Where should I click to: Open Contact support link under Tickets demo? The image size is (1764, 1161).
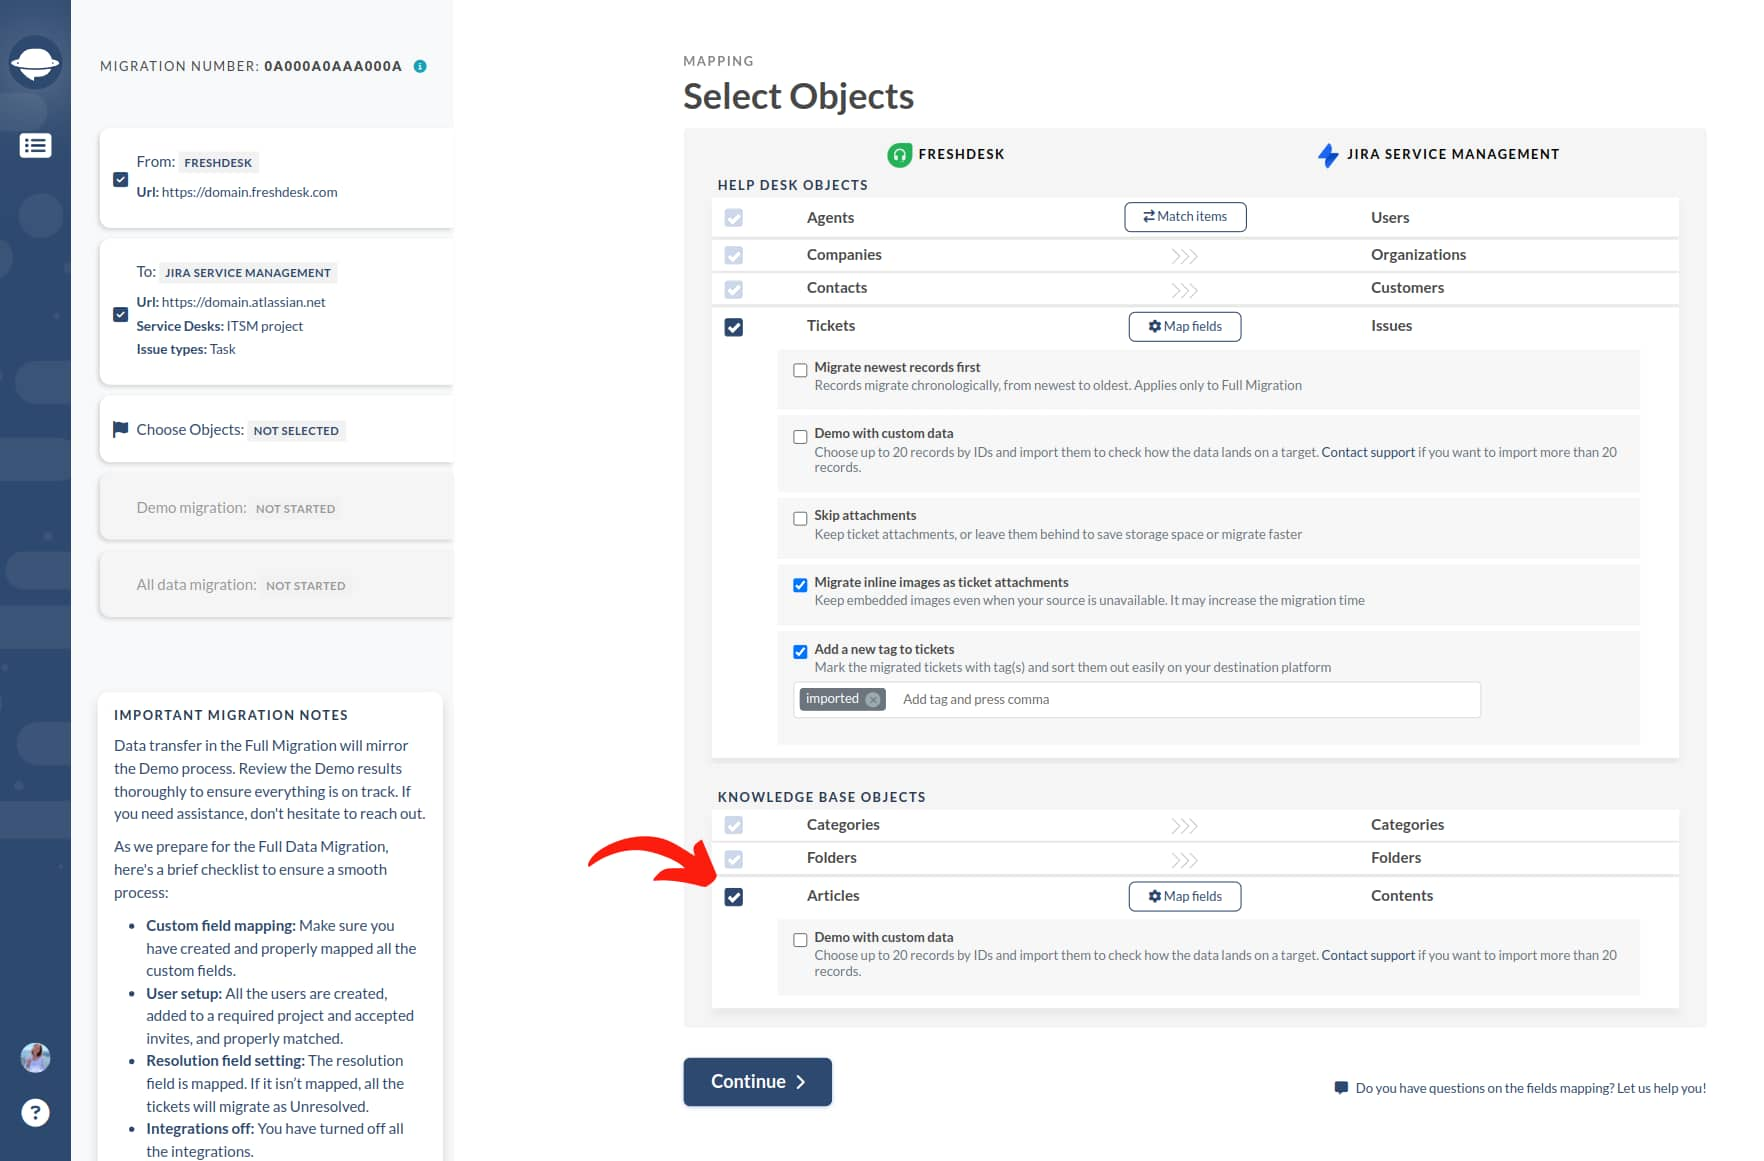tap(1368, 452)
